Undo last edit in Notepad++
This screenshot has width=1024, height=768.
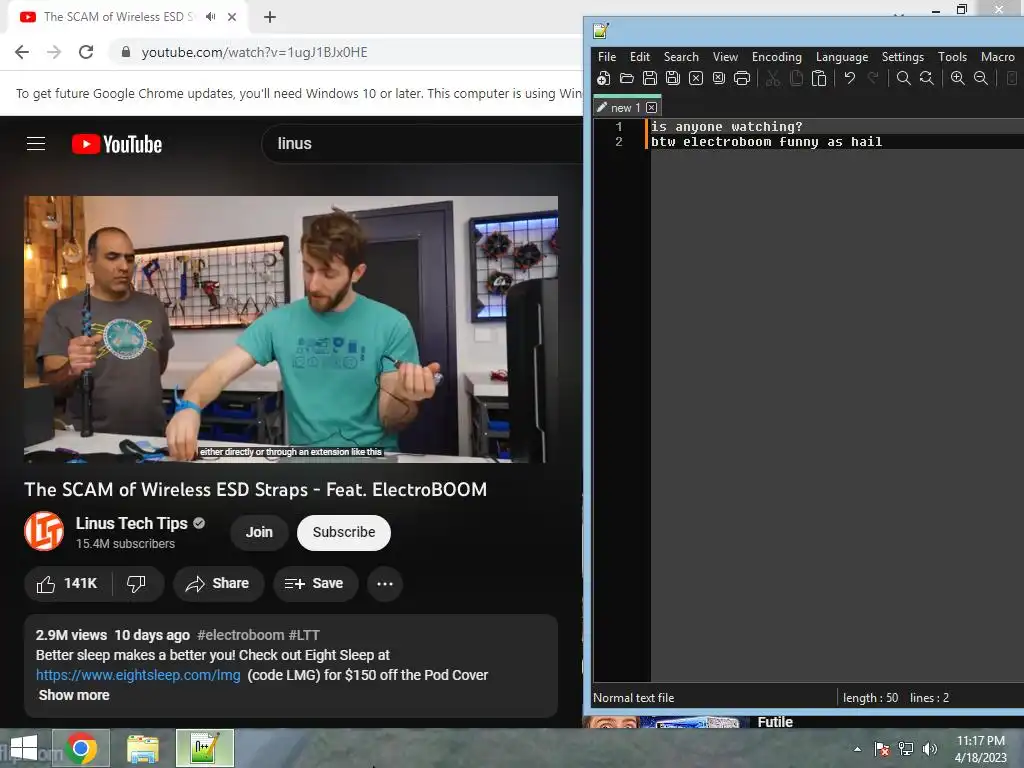[x=849, y=78]
